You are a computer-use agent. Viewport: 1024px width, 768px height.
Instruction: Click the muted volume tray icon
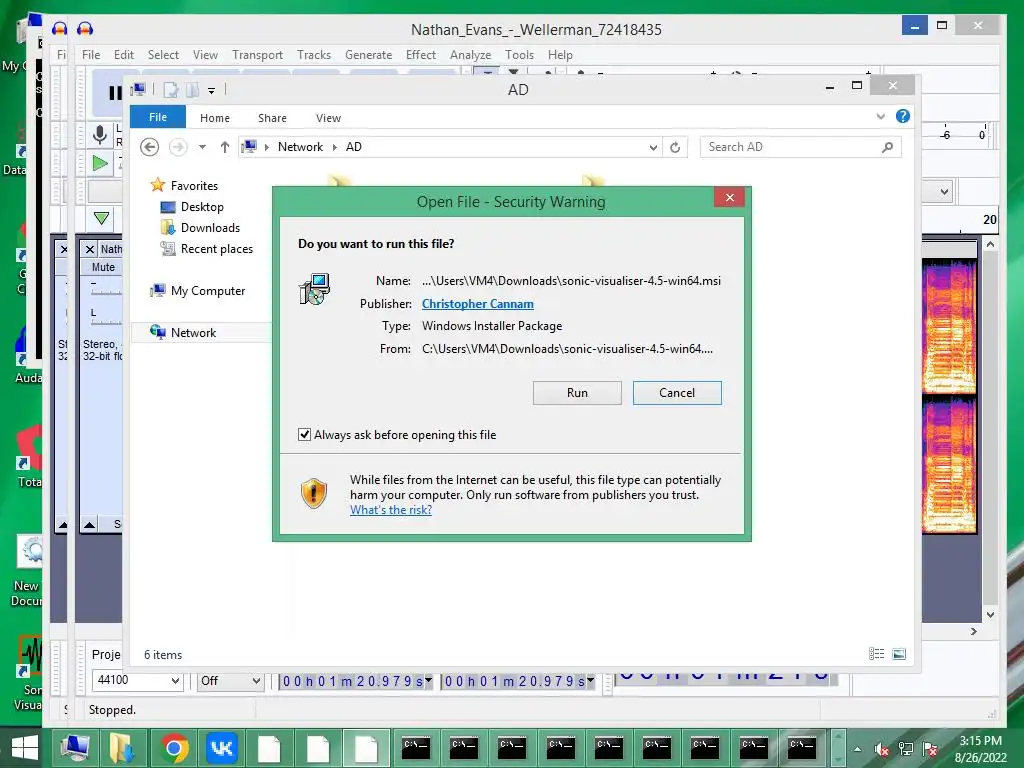(881, 749)
